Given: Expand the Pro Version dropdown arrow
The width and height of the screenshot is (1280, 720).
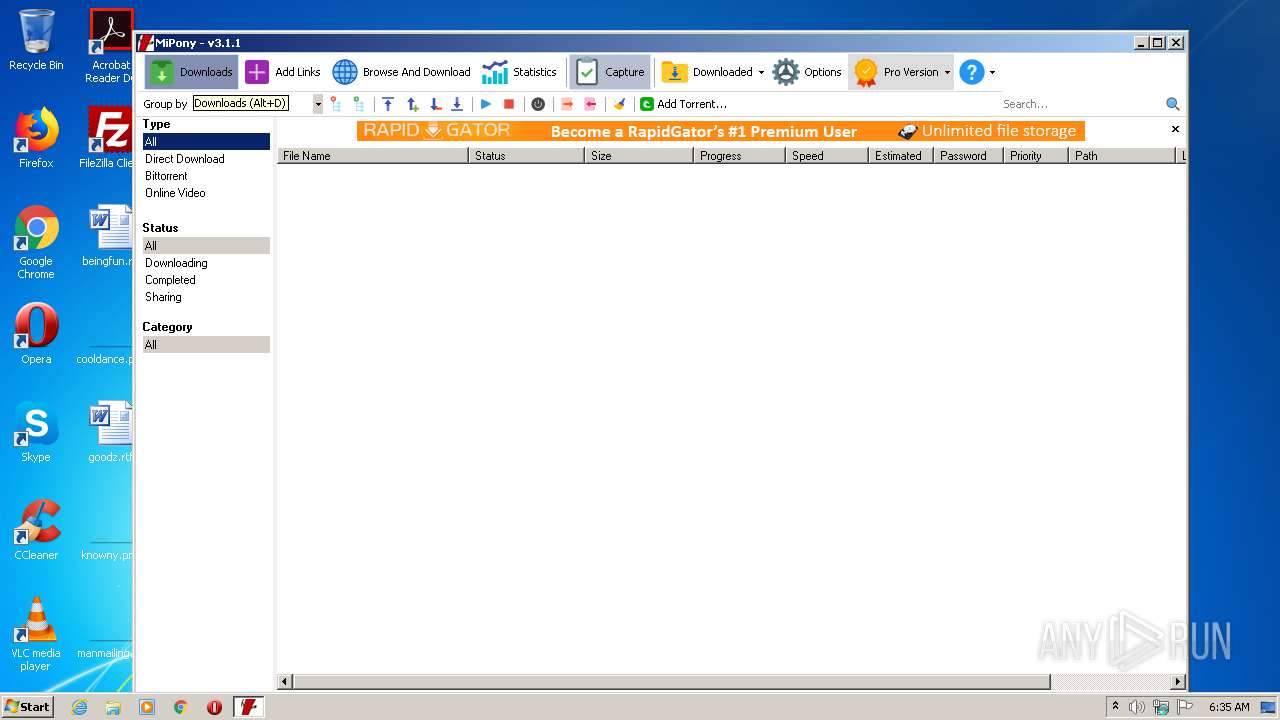Looking at the screenshot, I should pos(947,72).
